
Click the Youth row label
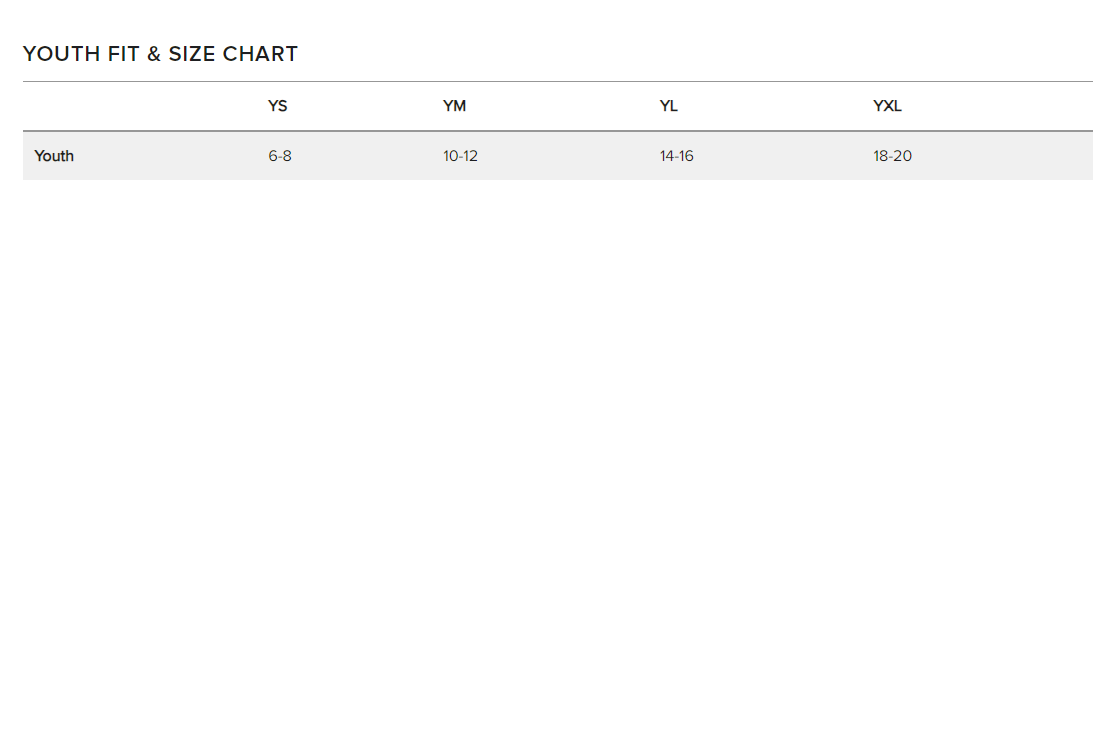point(54,156)
